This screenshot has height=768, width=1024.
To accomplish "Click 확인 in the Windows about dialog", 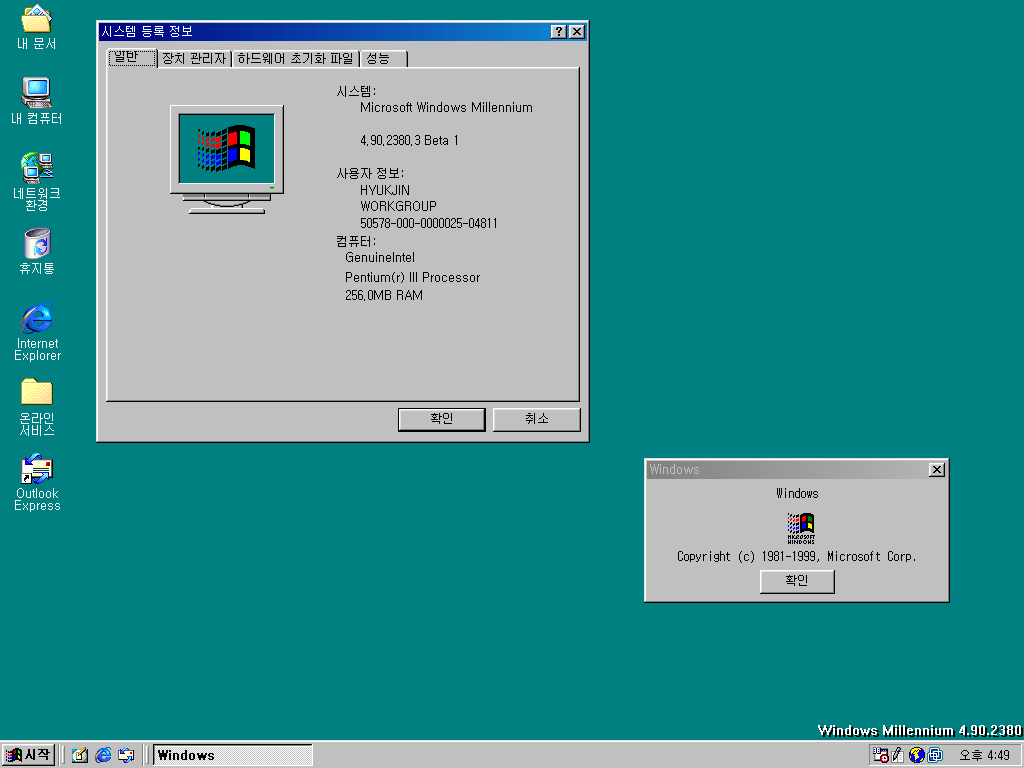I will click(x=797, y=581).
